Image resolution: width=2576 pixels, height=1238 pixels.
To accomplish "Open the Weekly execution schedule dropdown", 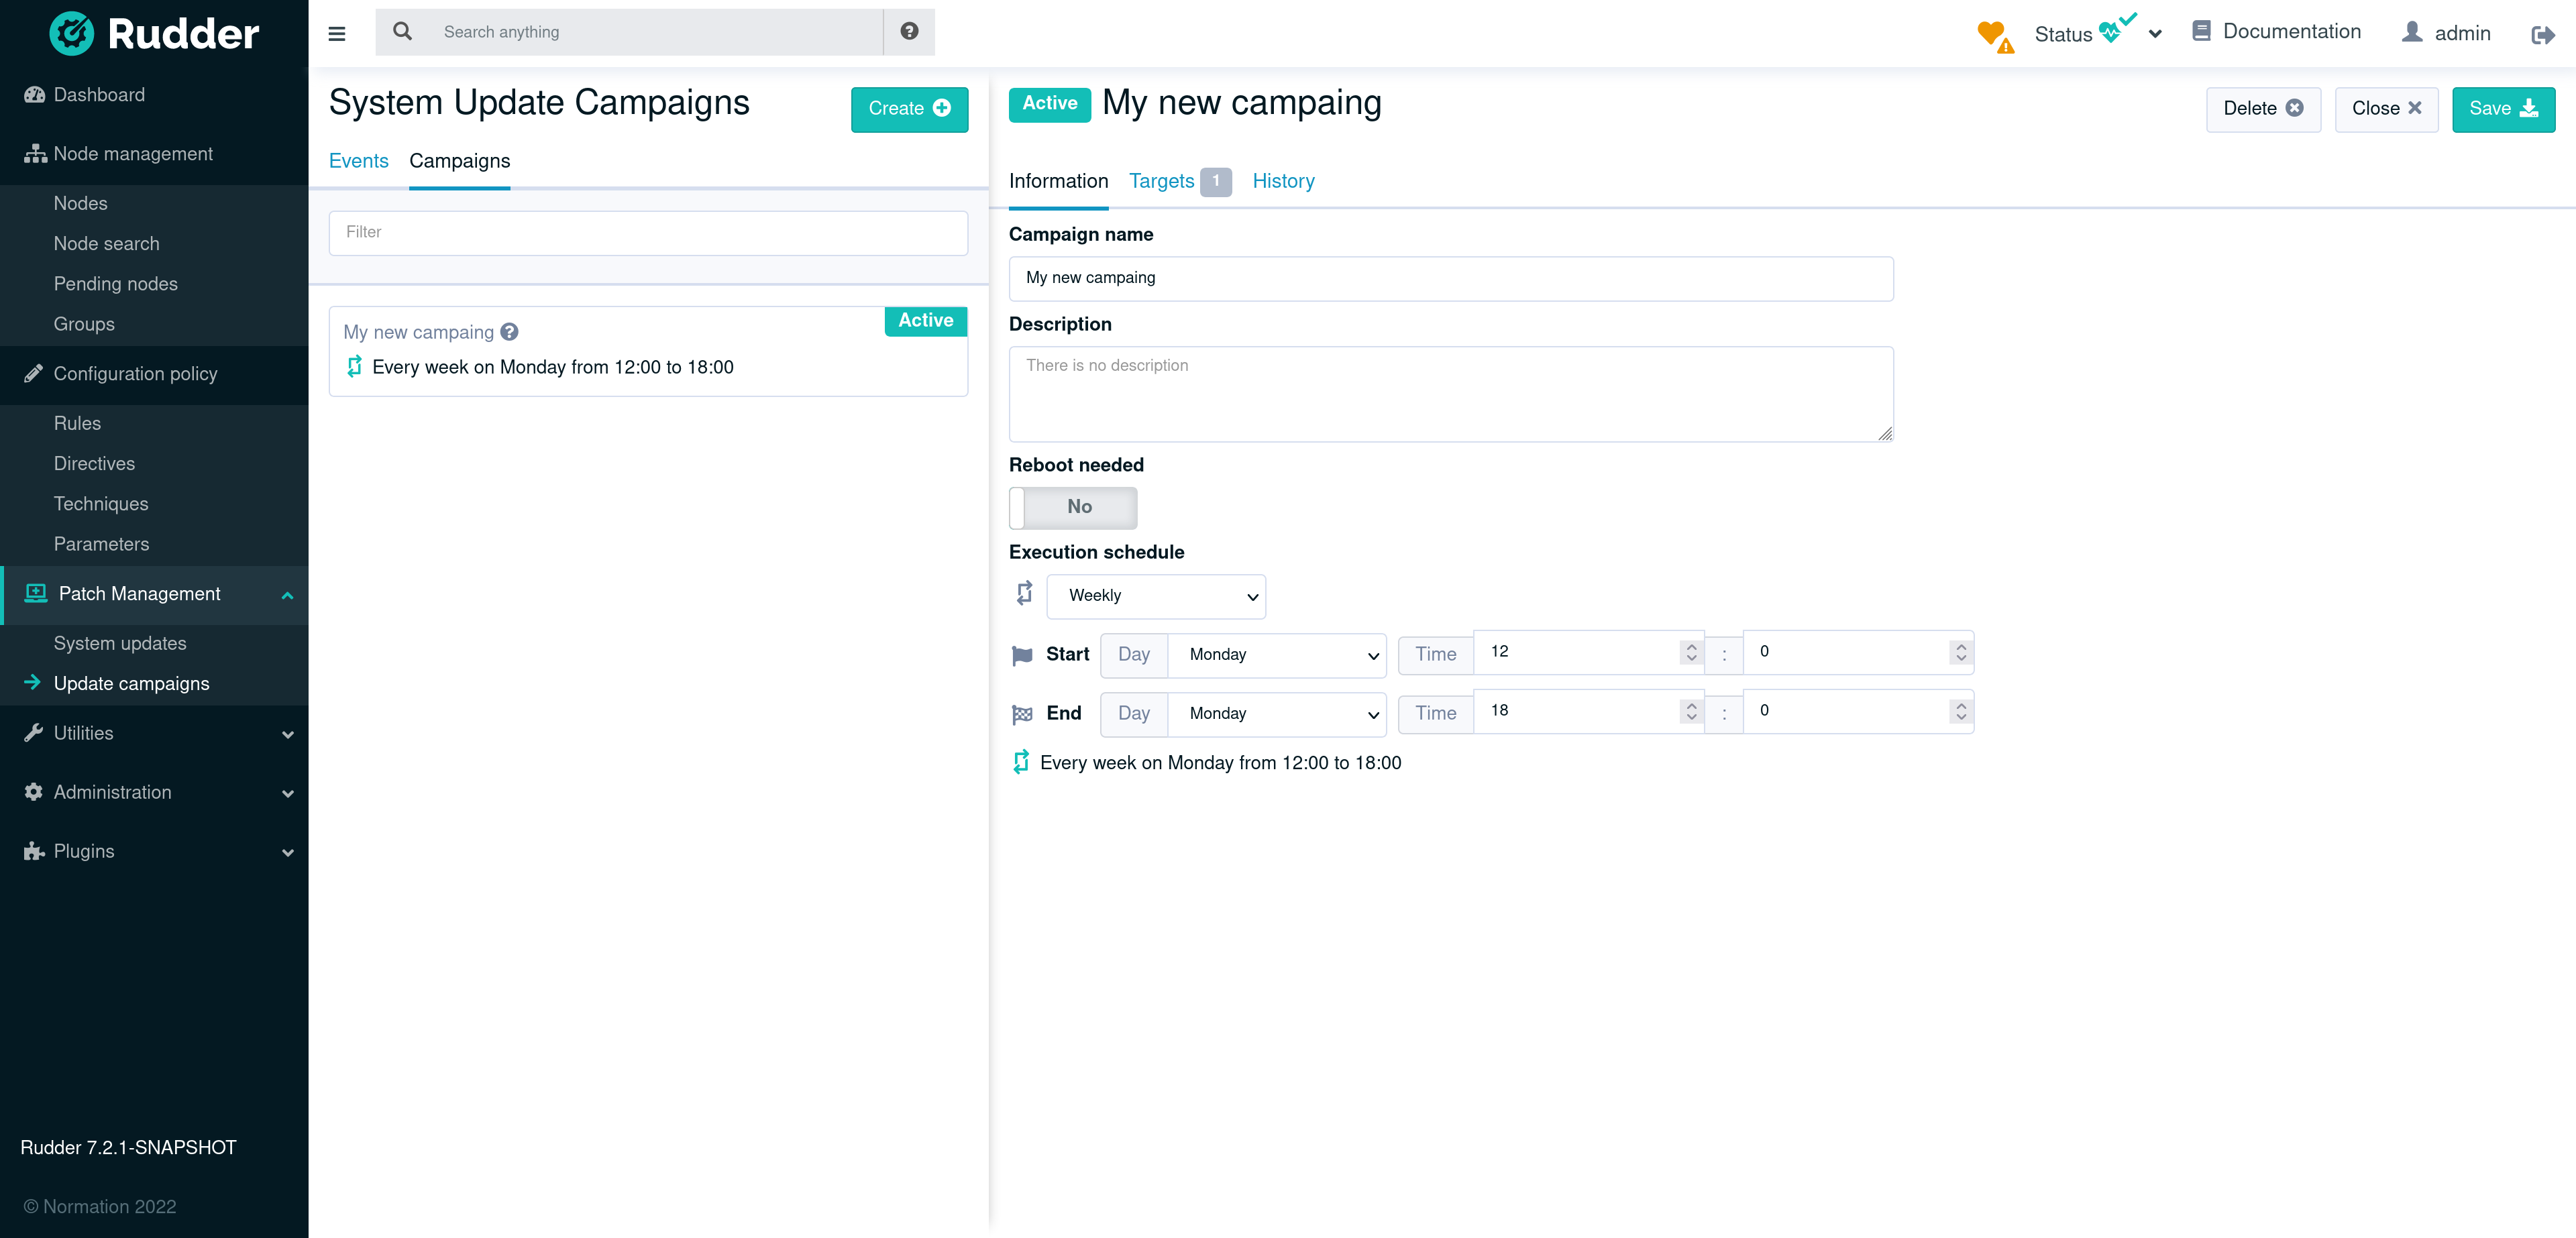I will [1156, 596].
